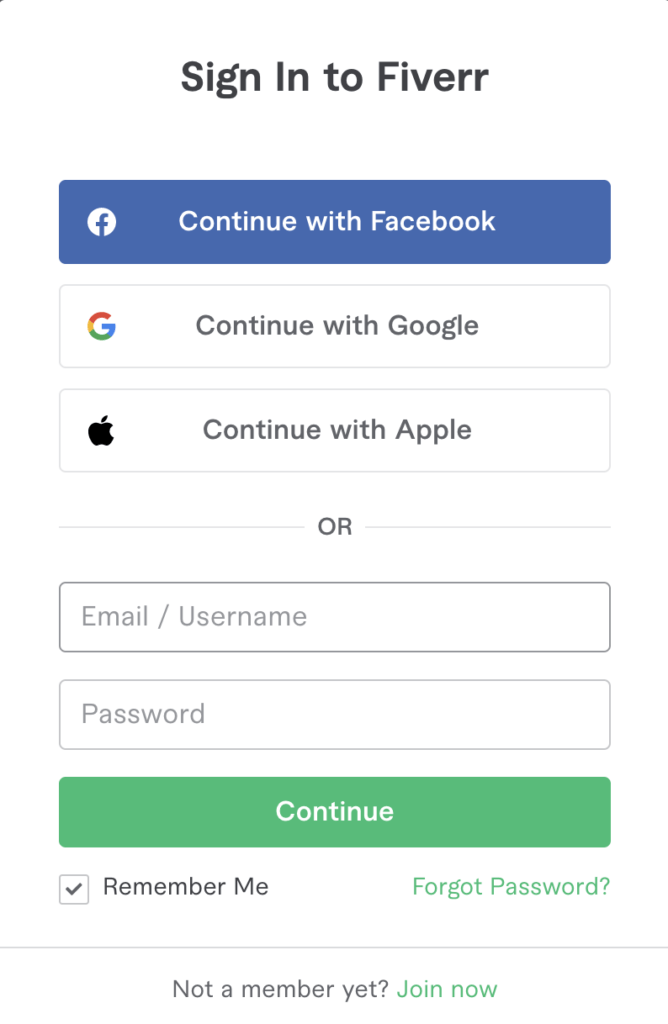Choose Continue with Google sign-in
The width and height of the screenshot is (668, 1024).
pyautogui.click(x=334, y=326)
